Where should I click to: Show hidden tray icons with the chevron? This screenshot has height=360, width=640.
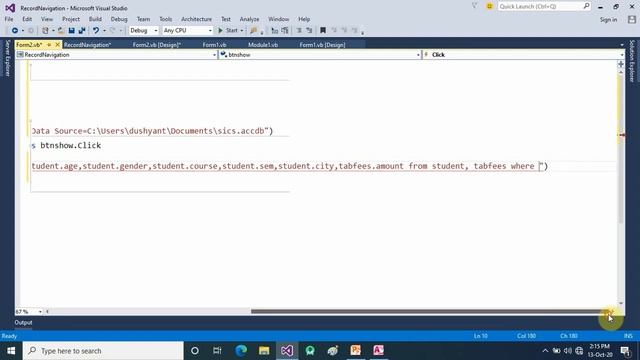pos(545,351)
